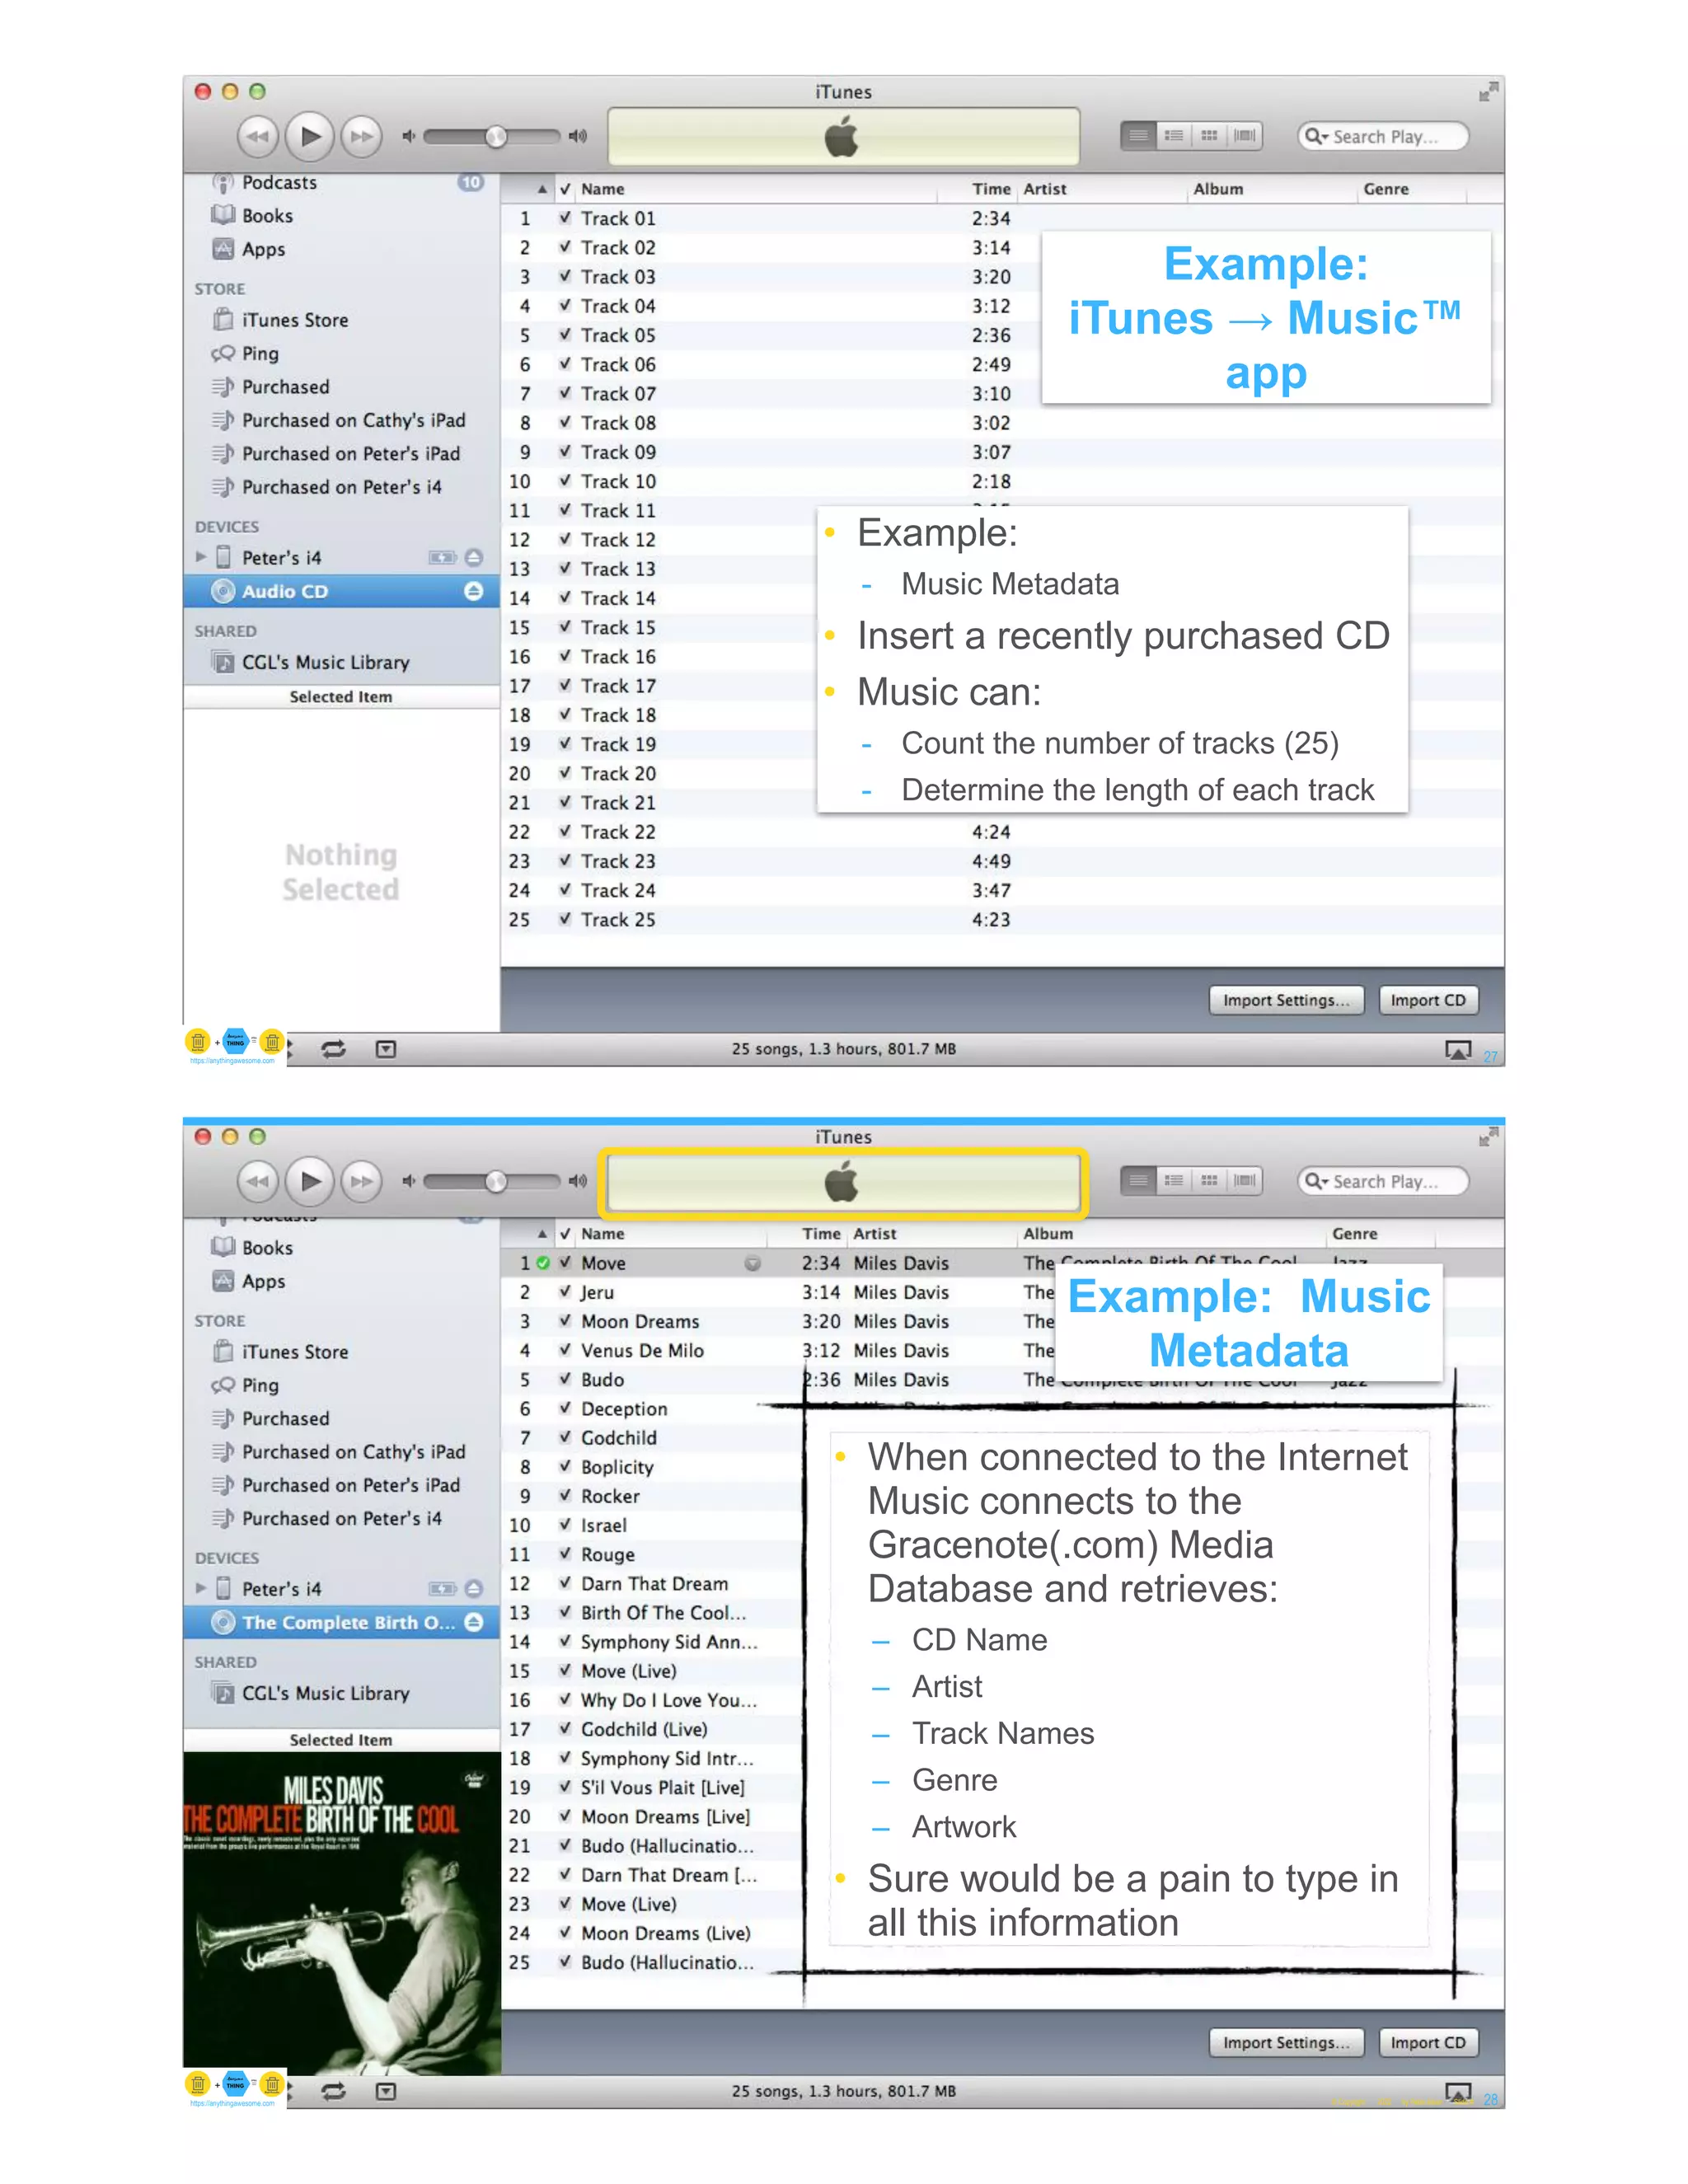The height and width of the screenshot is (2184, 1688).
Task: Click Import Settings... in bottom window
Action: coord(1286,2043)
